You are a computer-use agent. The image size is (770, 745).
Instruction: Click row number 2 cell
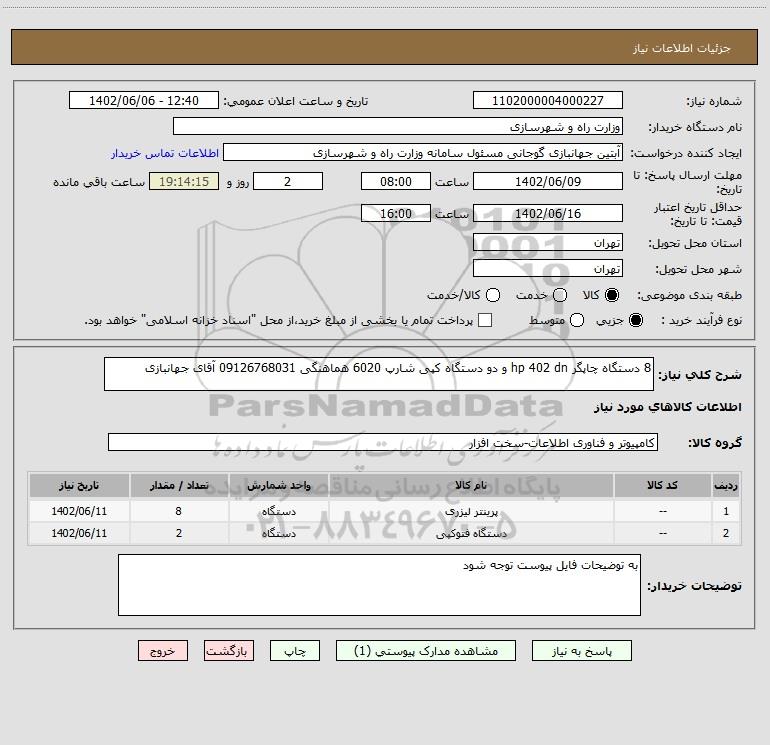coord(726,533)
